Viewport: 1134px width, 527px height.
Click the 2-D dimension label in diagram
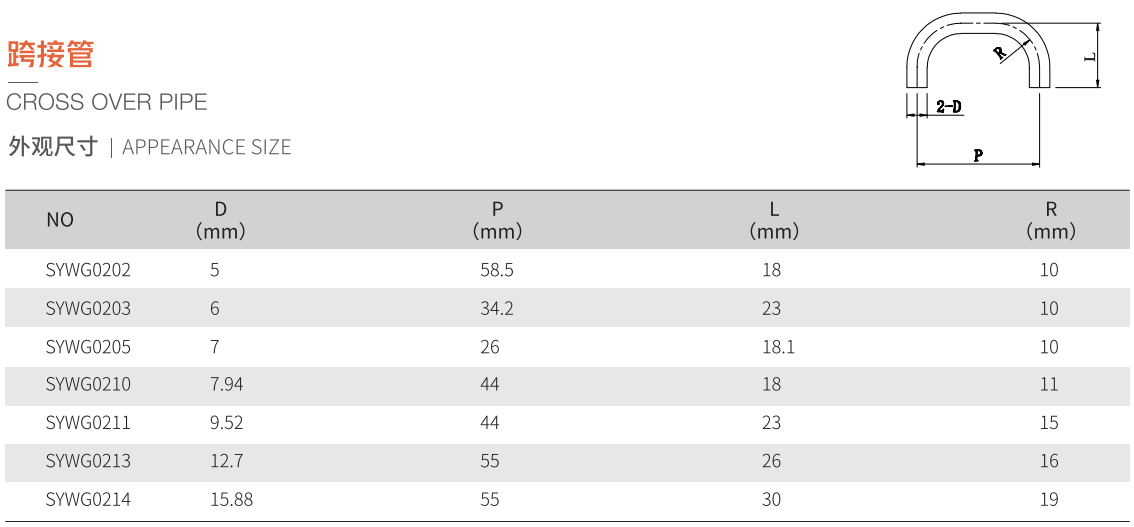[949, 108]
